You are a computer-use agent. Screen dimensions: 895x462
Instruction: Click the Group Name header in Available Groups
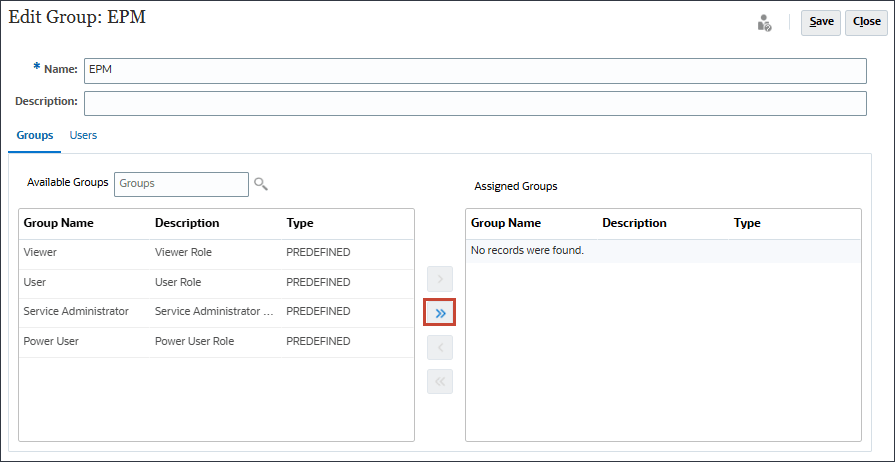(x=58, y=223)
